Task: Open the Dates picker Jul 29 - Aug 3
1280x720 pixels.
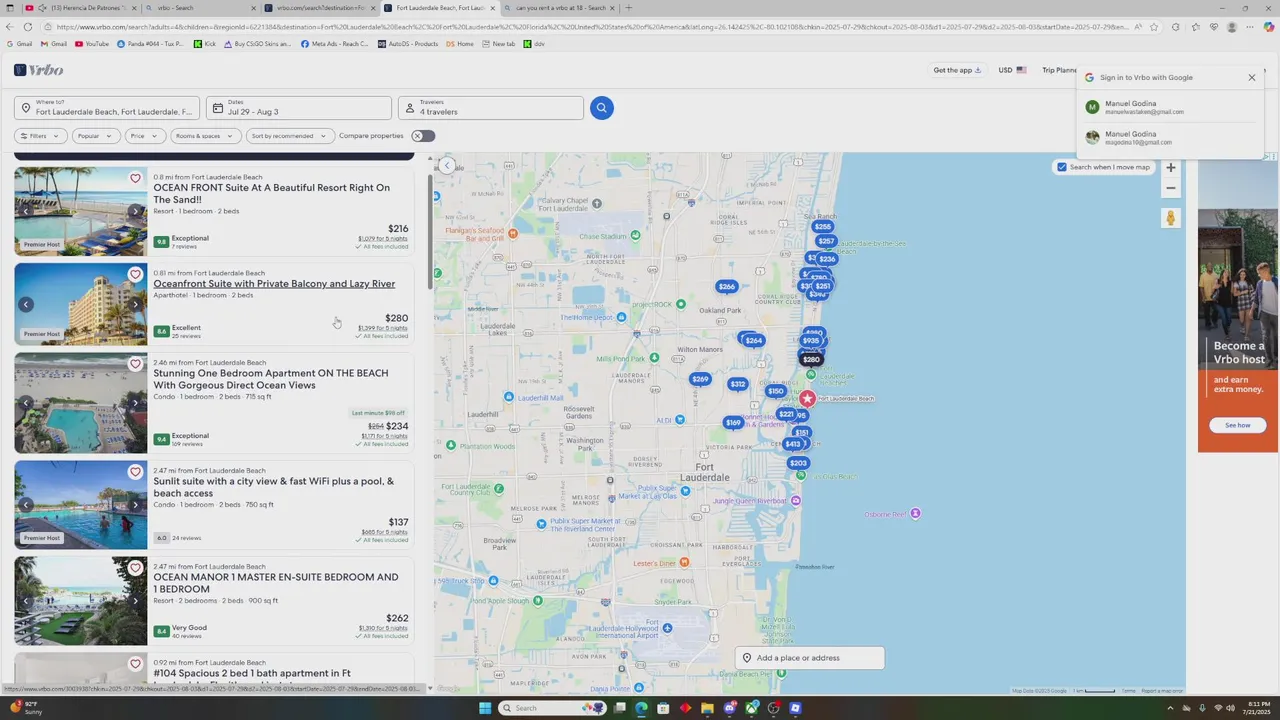Action: (x=299, y=108)
